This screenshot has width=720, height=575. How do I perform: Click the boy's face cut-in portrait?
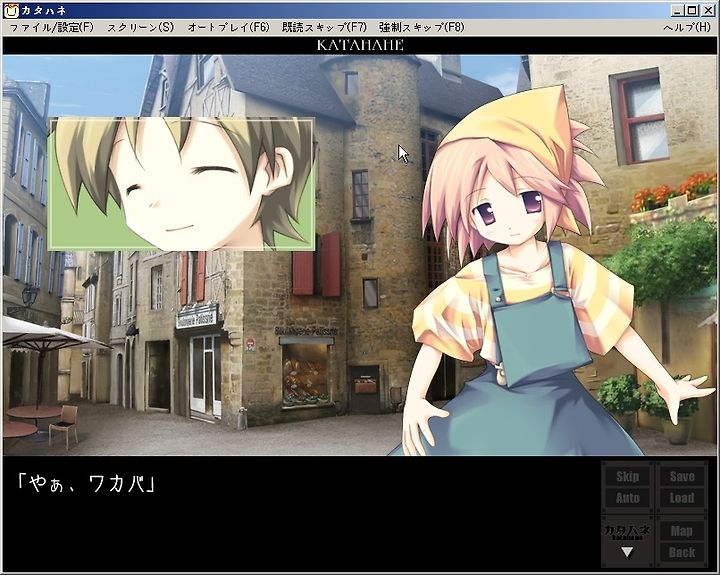click(182, 184)
